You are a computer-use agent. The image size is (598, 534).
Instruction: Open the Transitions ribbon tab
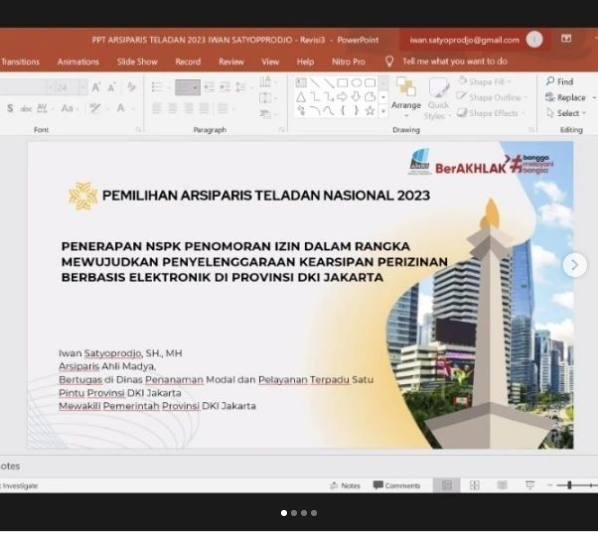click(x=20, y=62)
